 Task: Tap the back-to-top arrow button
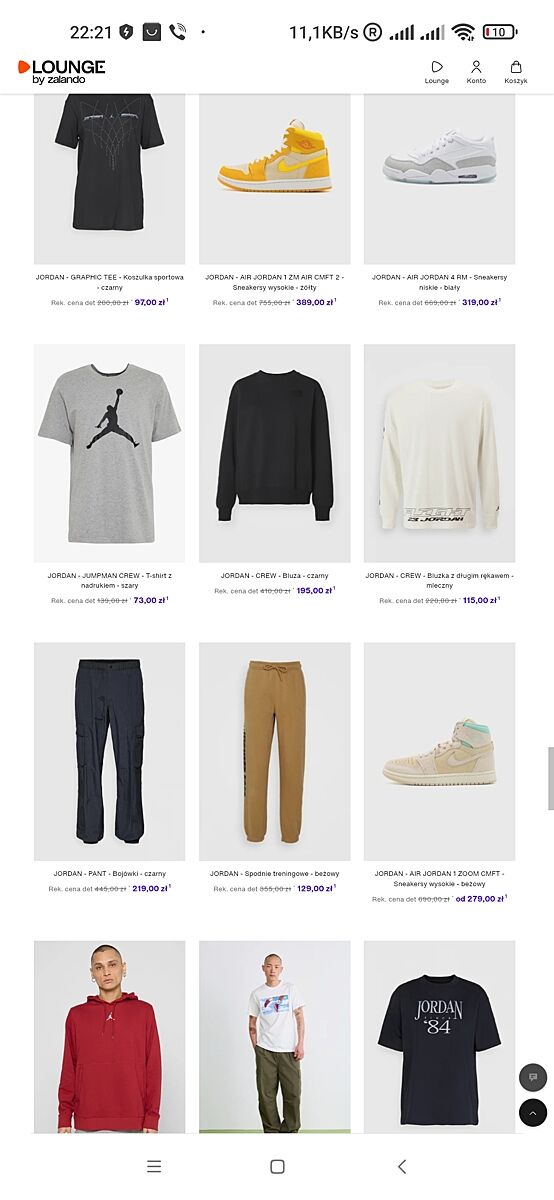coord(533,1112)
